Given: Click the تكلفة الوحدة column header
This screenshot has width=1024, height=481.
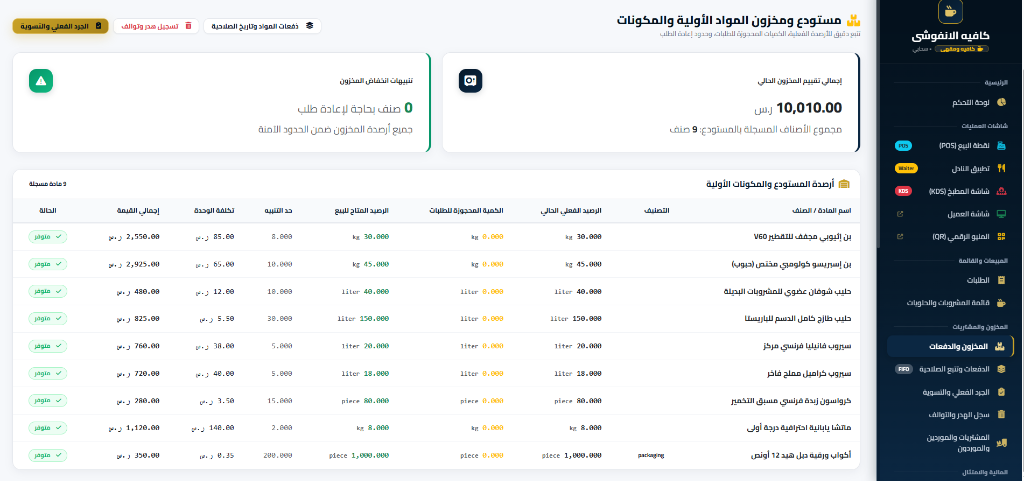Looking at the screenshot, I should tap(214, 211).
